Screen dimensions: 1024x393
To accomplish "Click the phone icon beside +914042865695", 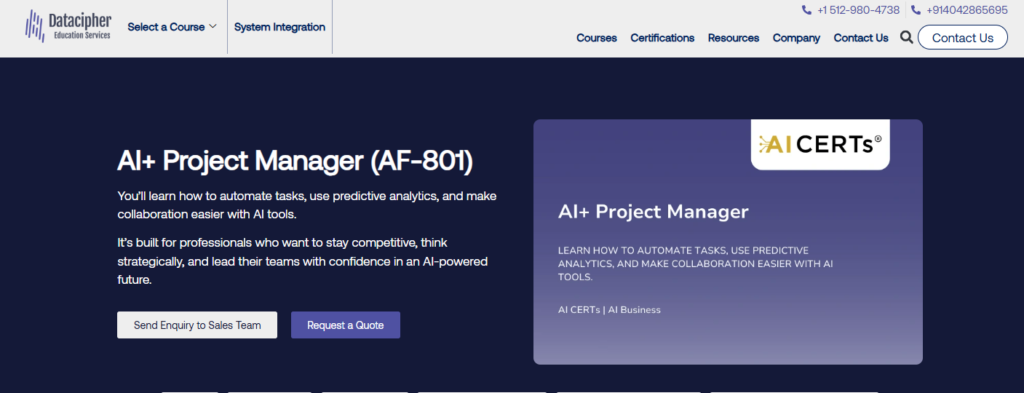I will [x=916, y=10].
